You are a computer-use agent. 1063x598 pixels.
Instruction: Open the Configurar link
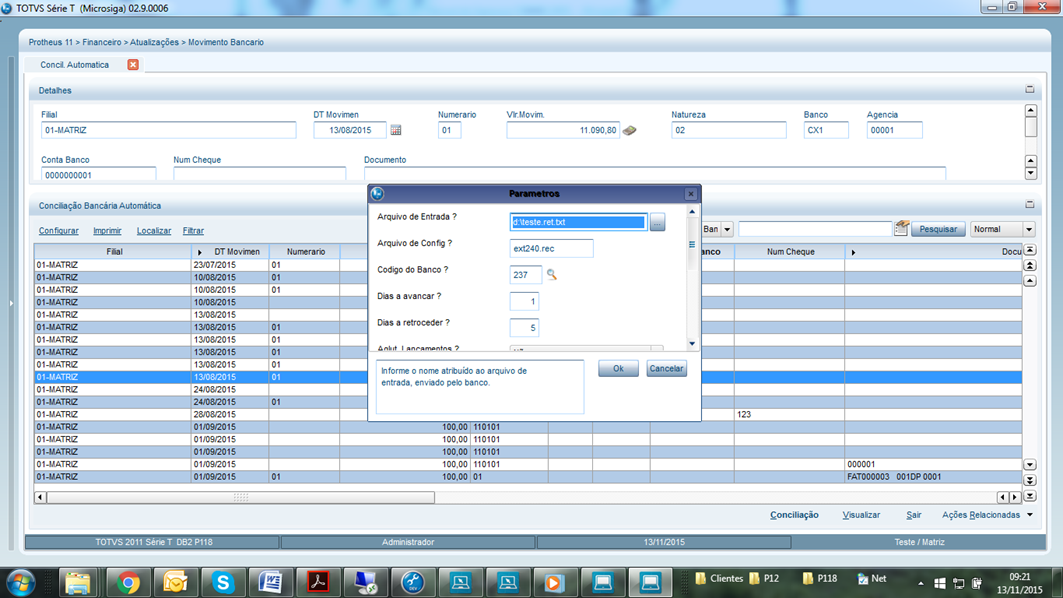59,231
